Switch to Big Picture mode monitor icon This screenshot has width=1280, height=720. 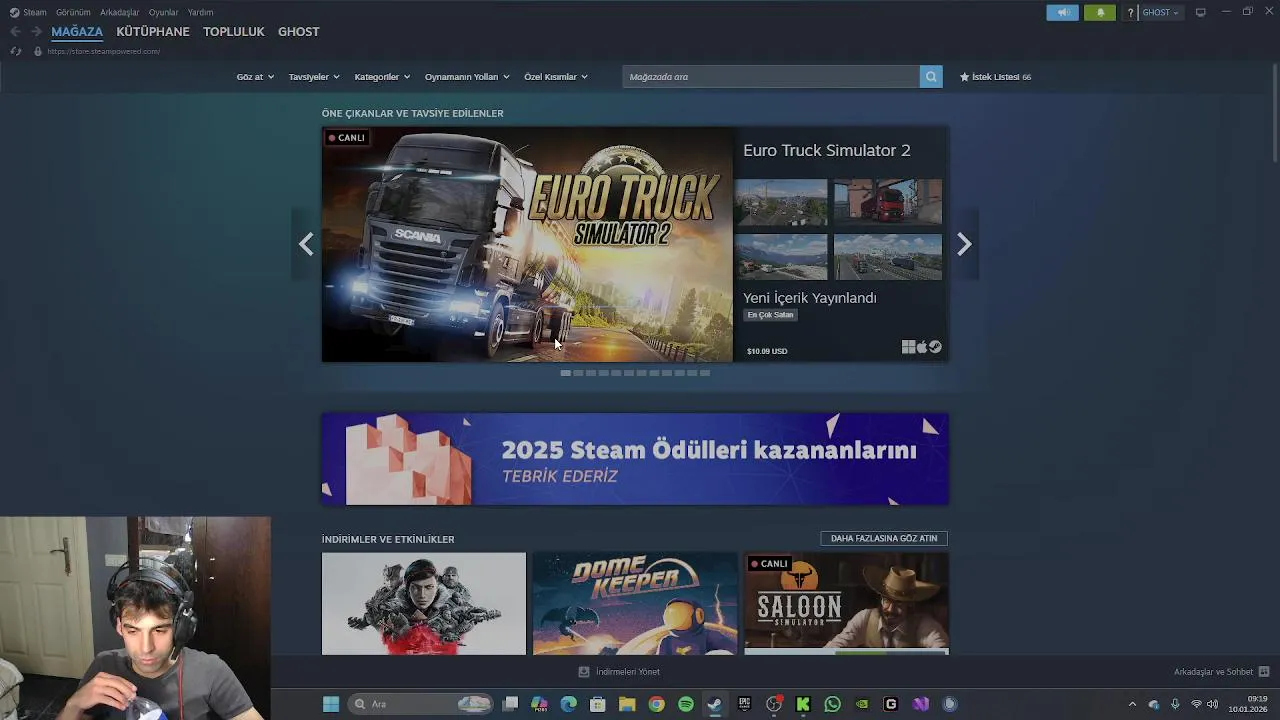coord(1200,12)
